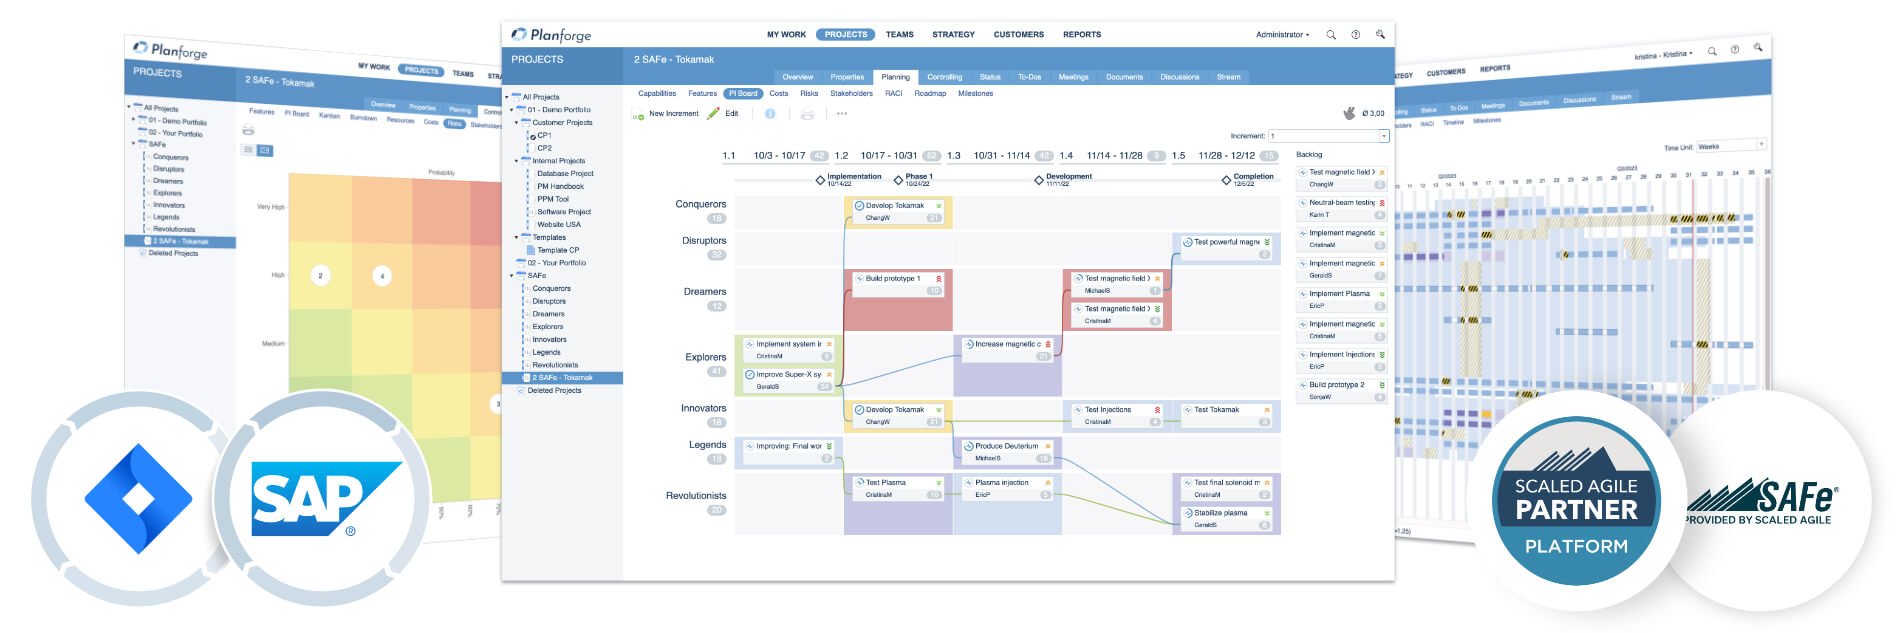Open the Produce Deuterium card

click(1007, 452)
